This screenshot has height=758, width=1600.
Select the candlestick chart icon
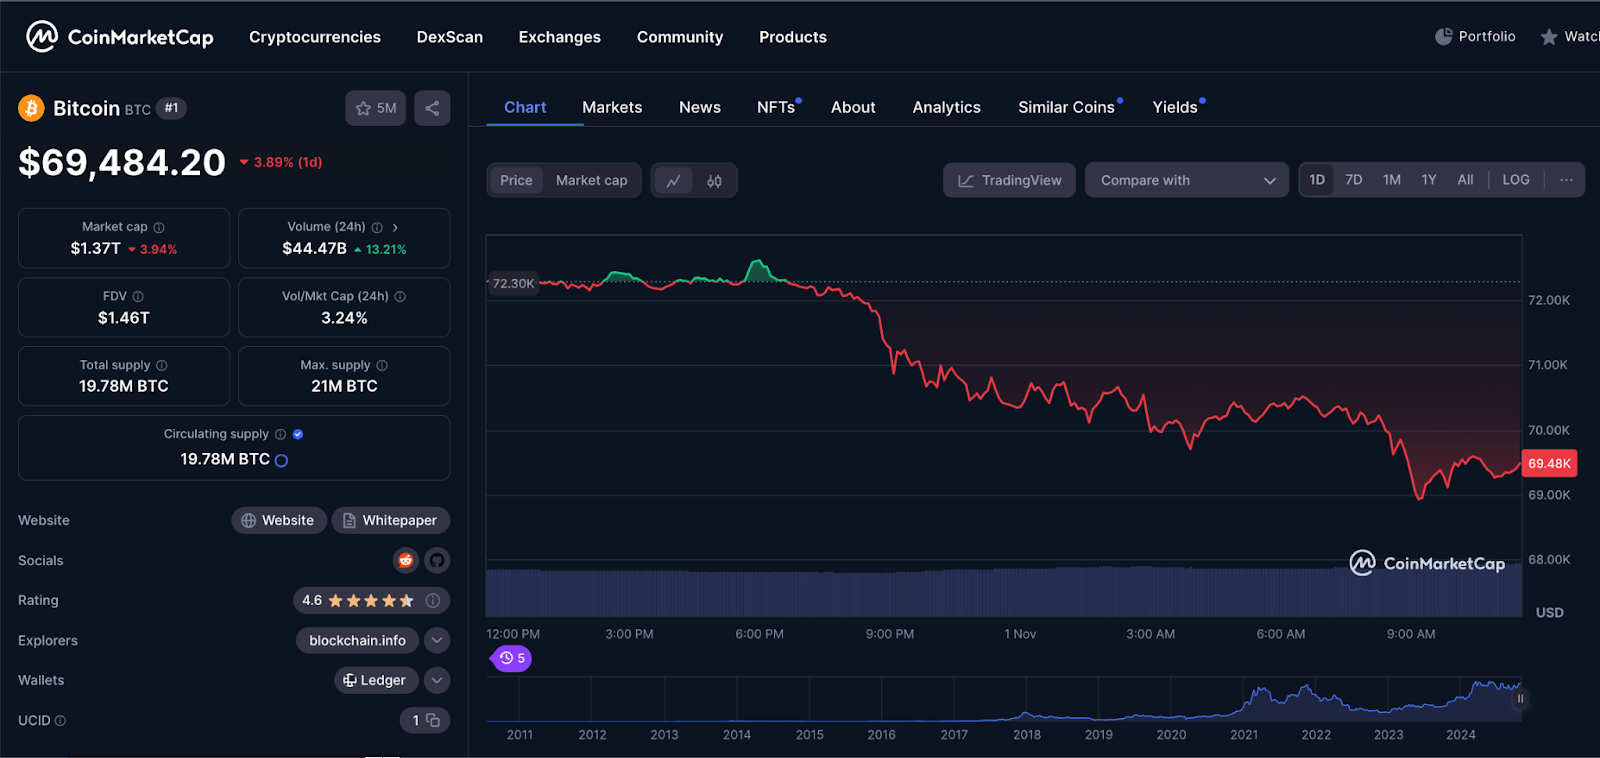point(714,181)
